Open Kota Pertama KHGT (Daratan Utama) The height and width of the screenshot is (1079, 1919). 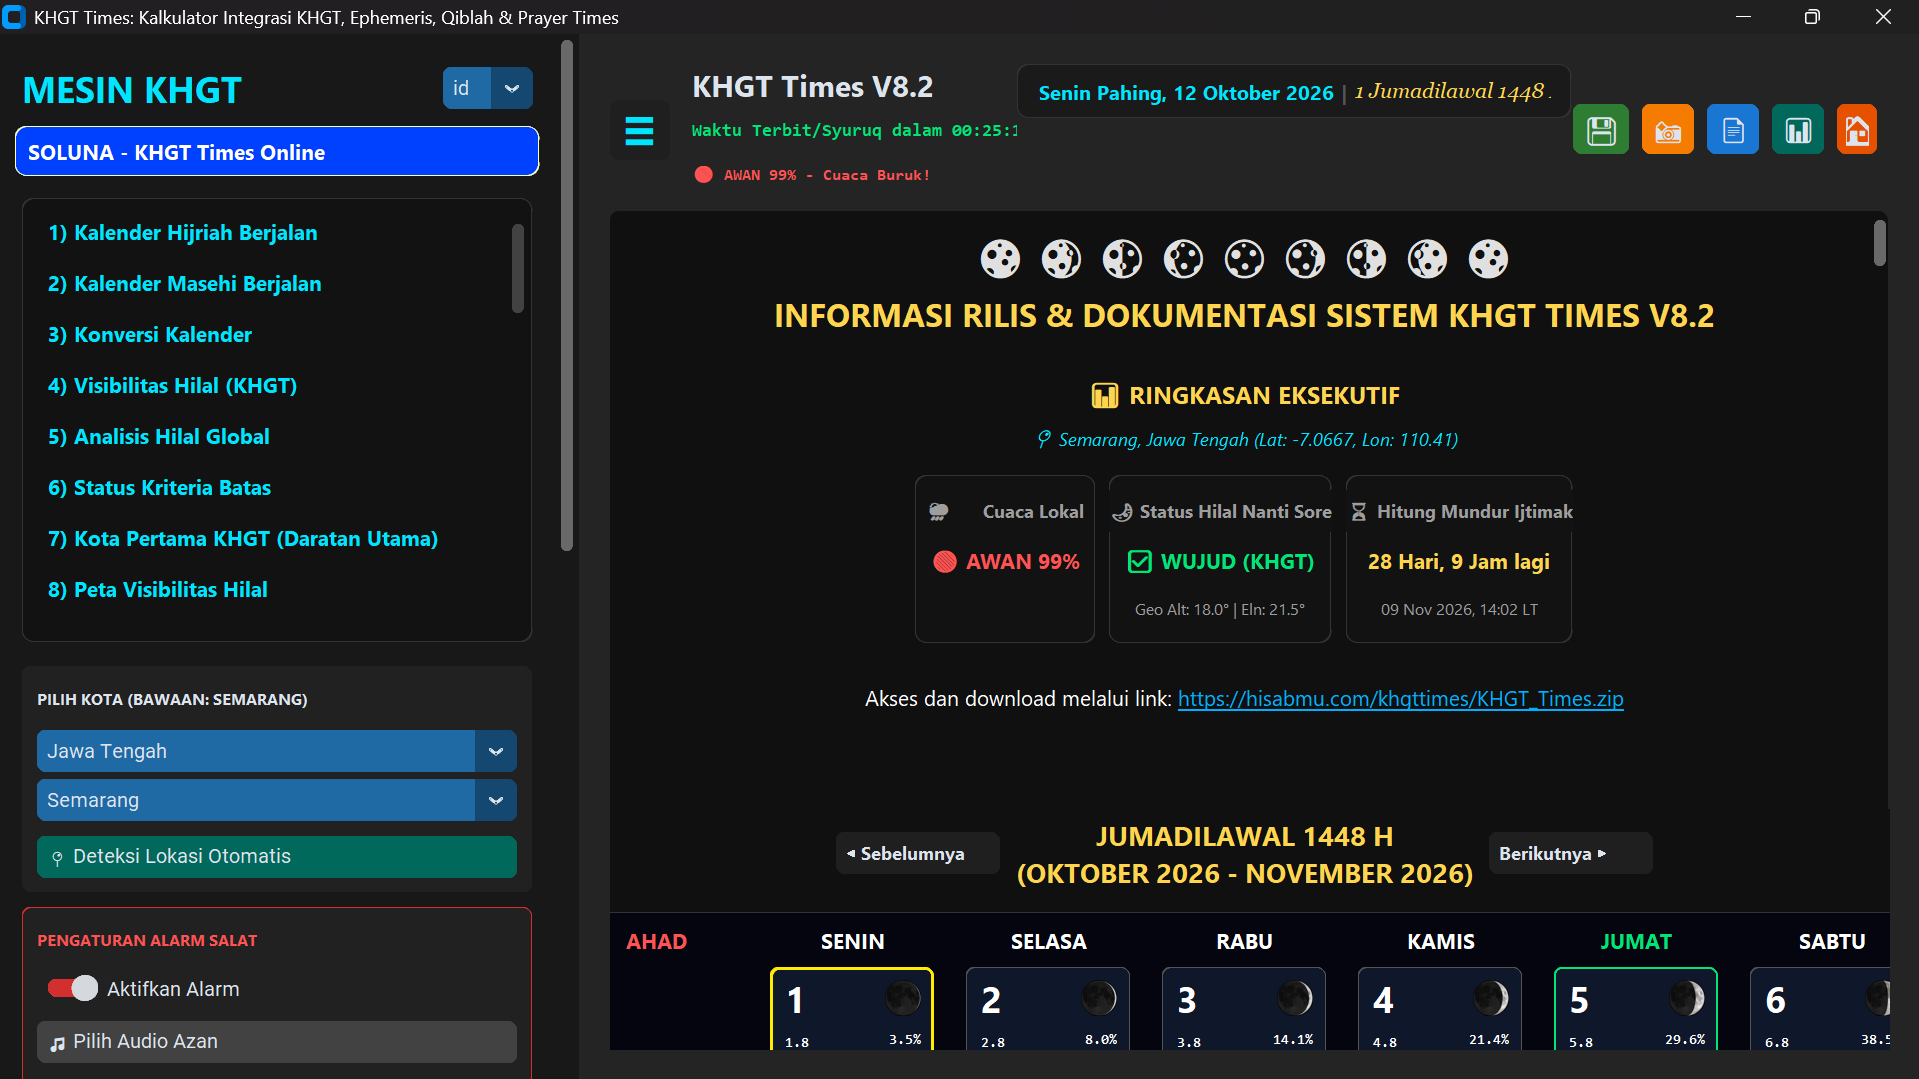(x=243, y=539)
